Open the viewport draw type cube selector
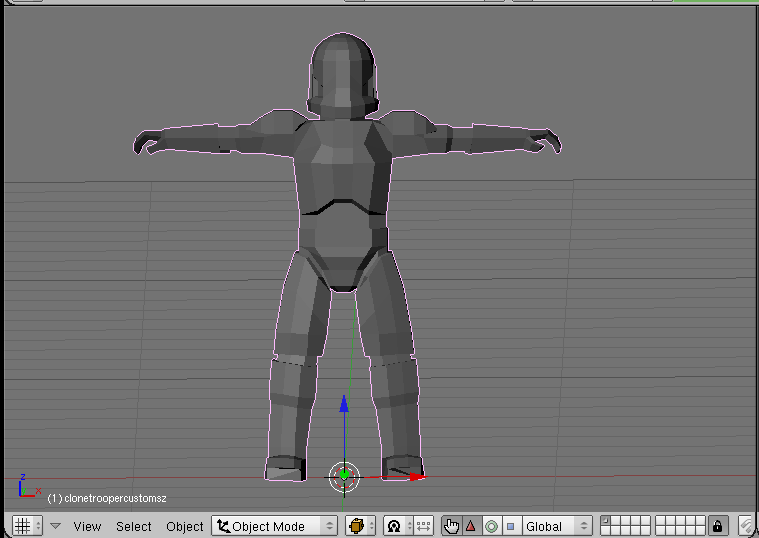This screenshot has height=538, width=759. click(361, 526)
